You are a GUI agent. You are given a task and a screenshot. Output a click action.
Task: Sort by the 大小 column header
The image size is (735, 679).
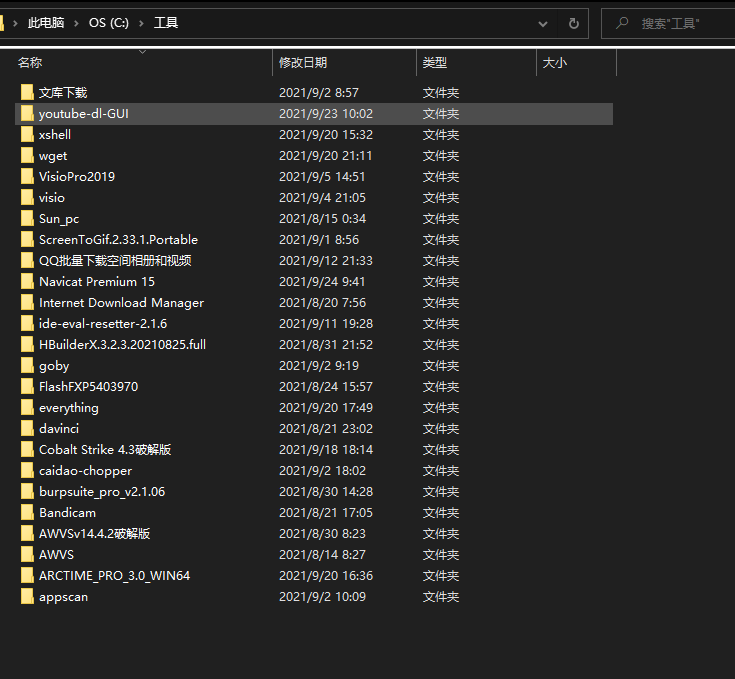(555, 62)
